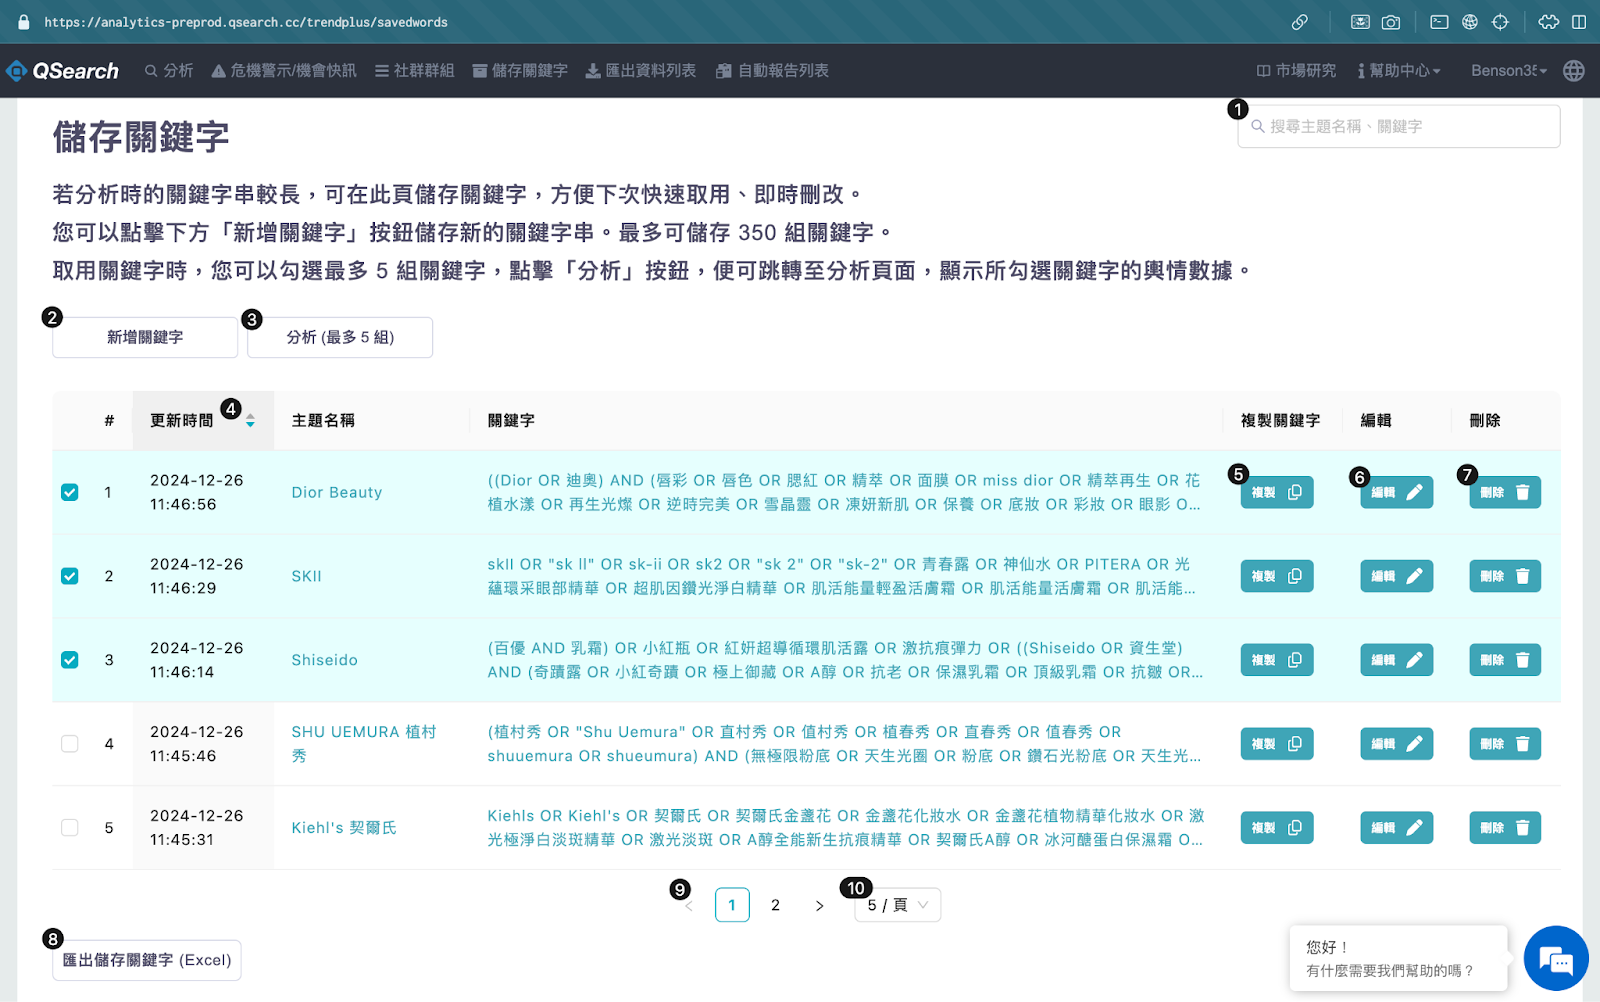
Task: Open the SHU UEMURA 植村秀 topic link
Action: [364, 744]
